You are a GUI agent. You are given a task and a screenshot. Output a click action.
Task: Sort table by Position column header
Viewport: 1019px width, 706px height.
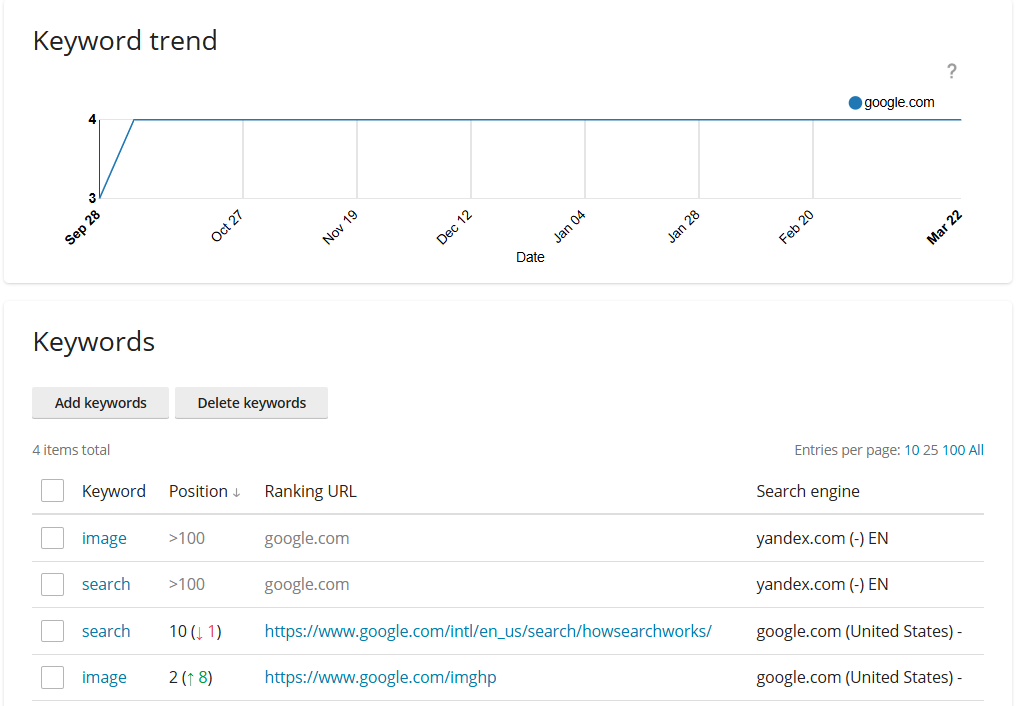tap(198, 491)
